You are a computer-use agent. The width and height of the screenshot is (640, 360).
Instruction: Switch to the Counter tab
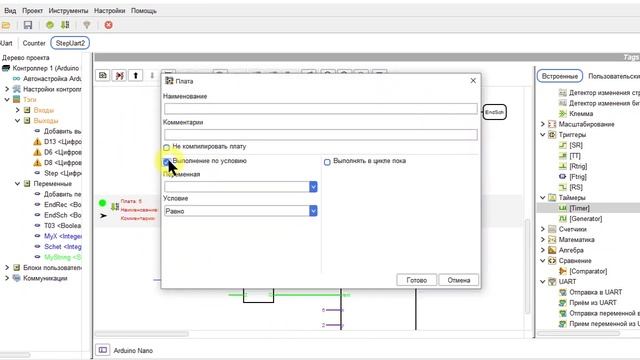pos(34,43)
